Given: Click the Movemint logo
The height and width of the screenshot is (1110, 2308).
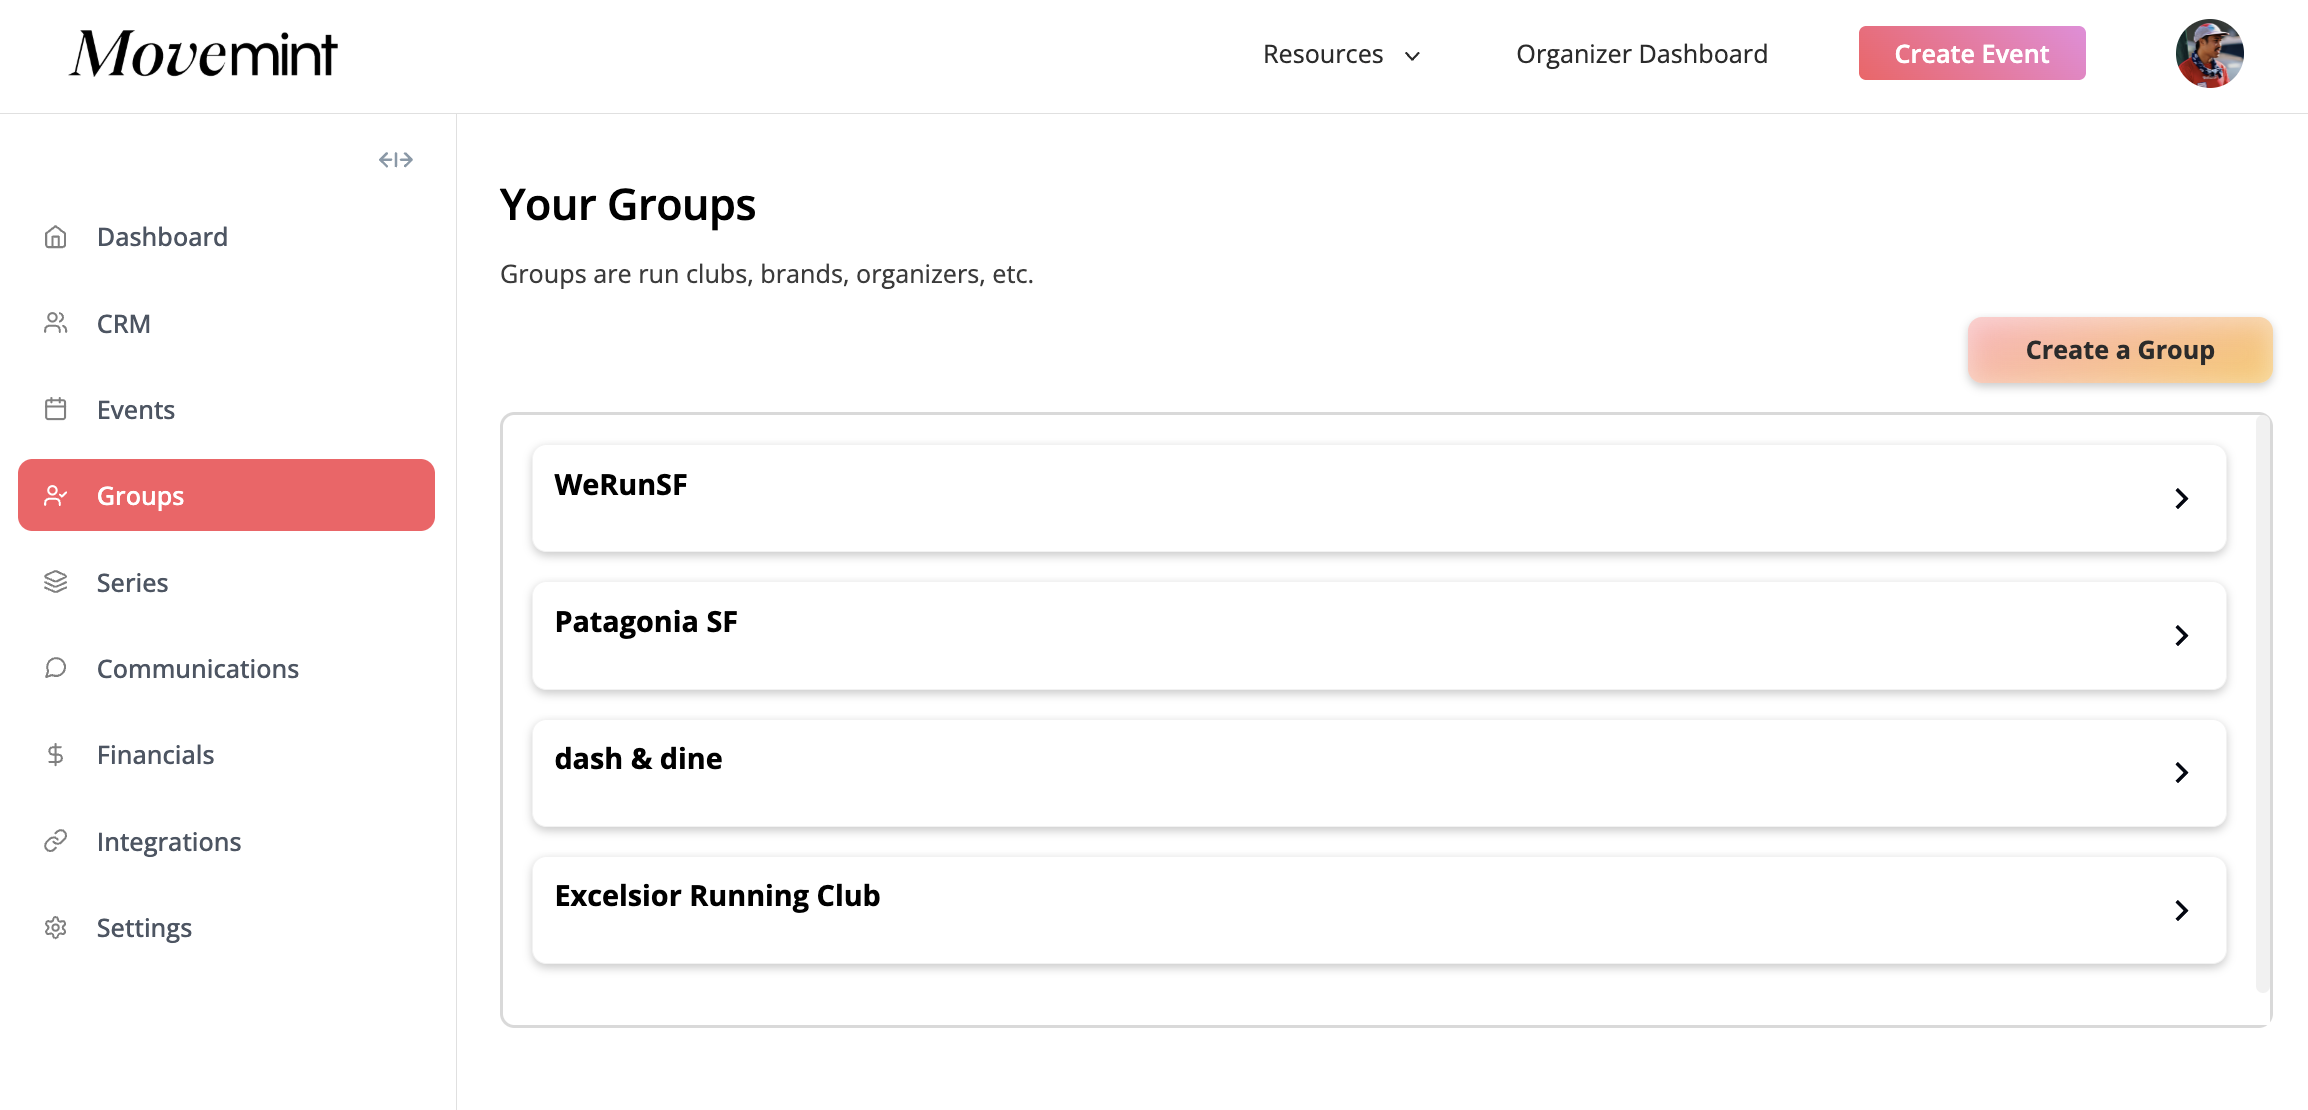Looking at the screenshot, I should [x=204, y=54].
